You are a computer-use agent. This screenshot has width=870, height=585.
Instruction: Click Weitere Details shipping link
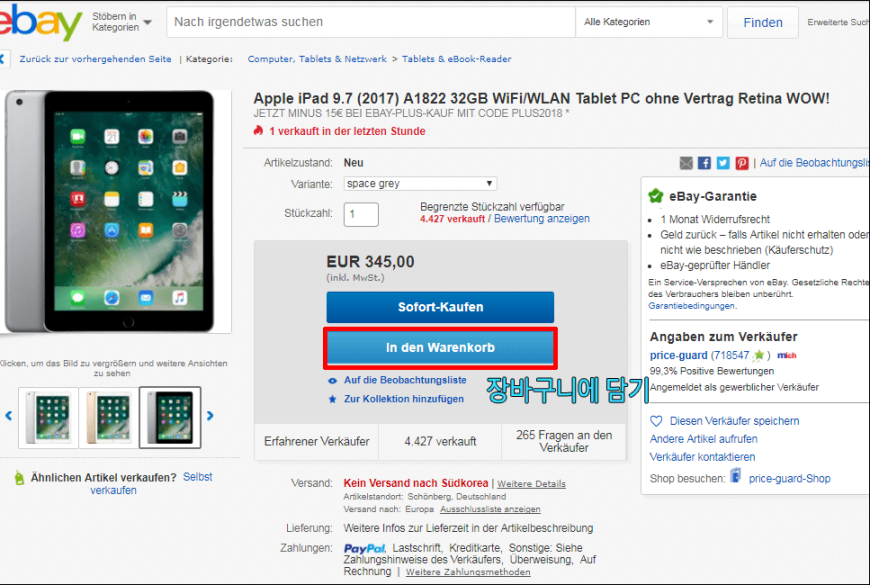point(532,484)
